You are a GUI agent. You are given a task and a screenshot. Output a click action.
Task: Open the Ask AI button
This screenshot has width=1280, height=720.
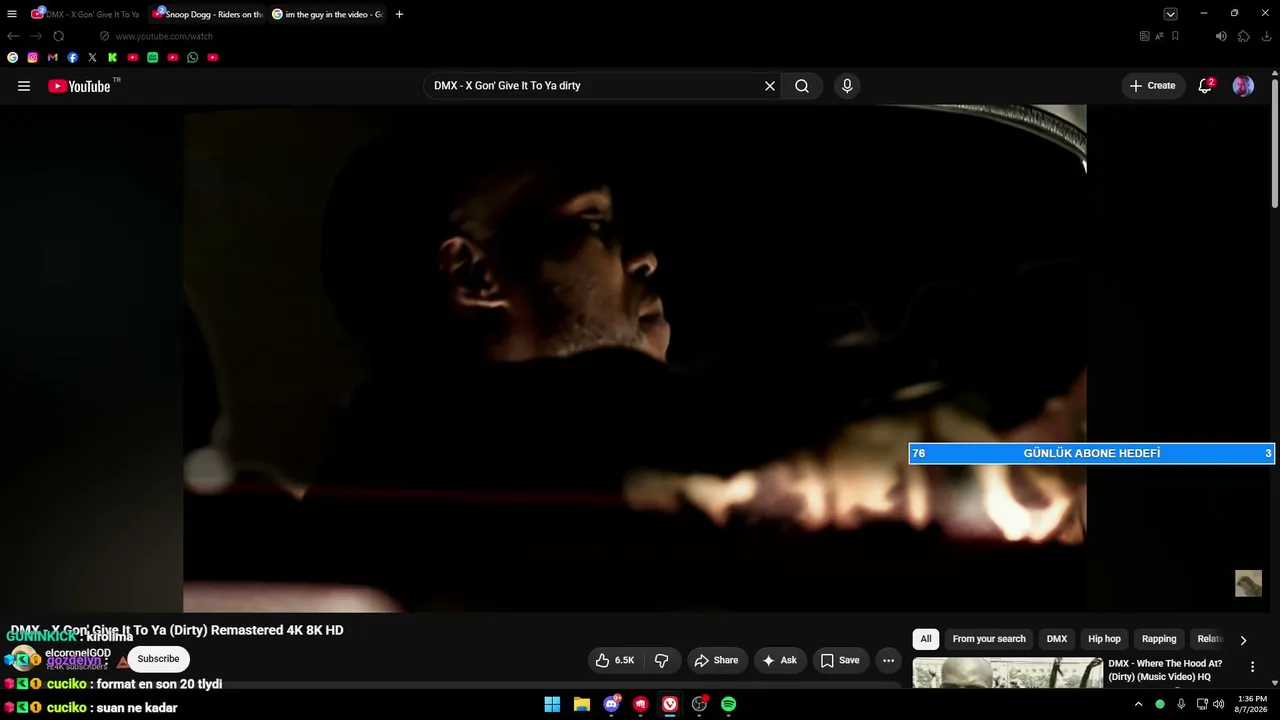(x=779, y=660)
